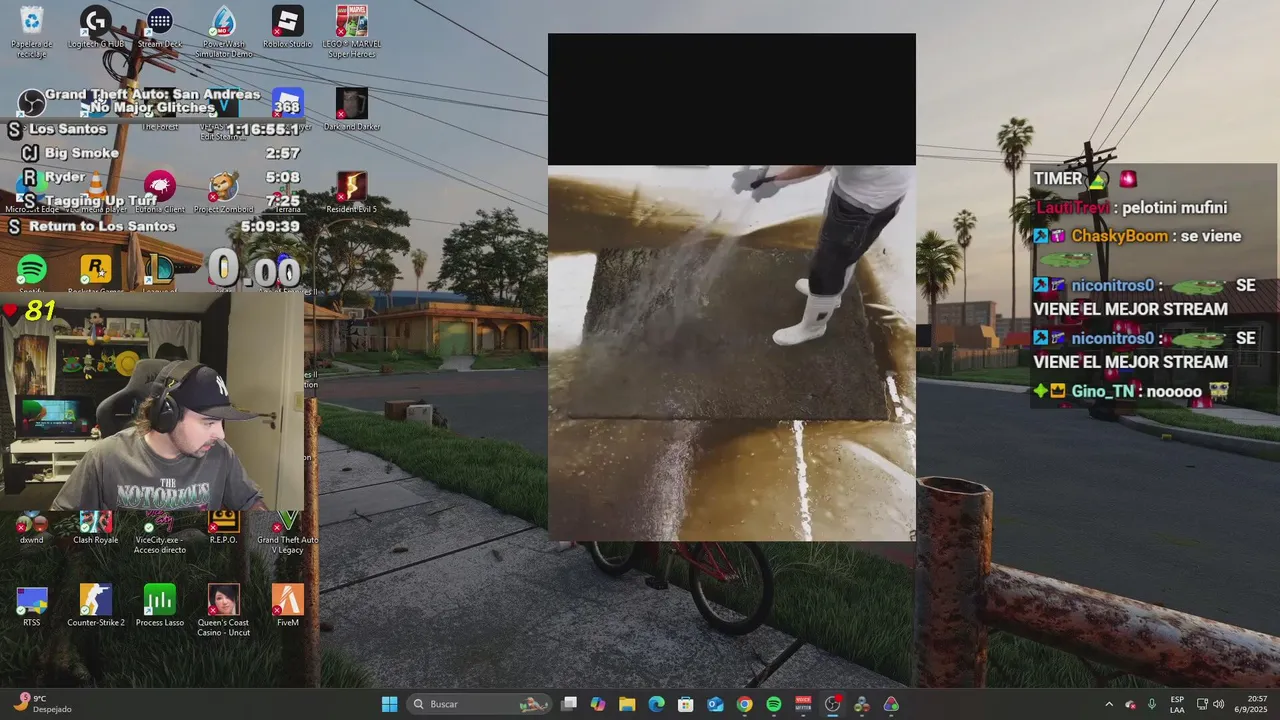The width and height of the screenshot is (1280, 720).
Task: Open the Papelera de reciclaje desktop icon
Action: pyautogui.click(x=32, y=30)
